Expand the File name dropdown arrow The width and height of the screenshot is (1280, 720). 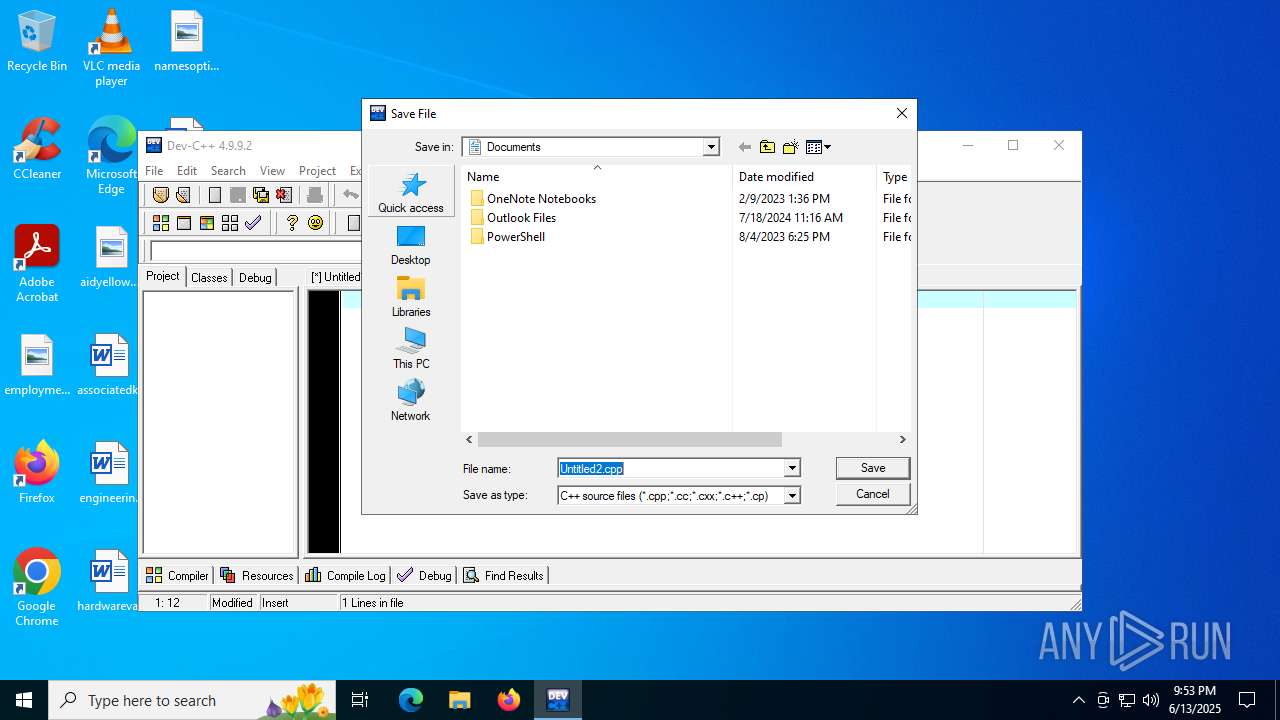tap(792, 468)
